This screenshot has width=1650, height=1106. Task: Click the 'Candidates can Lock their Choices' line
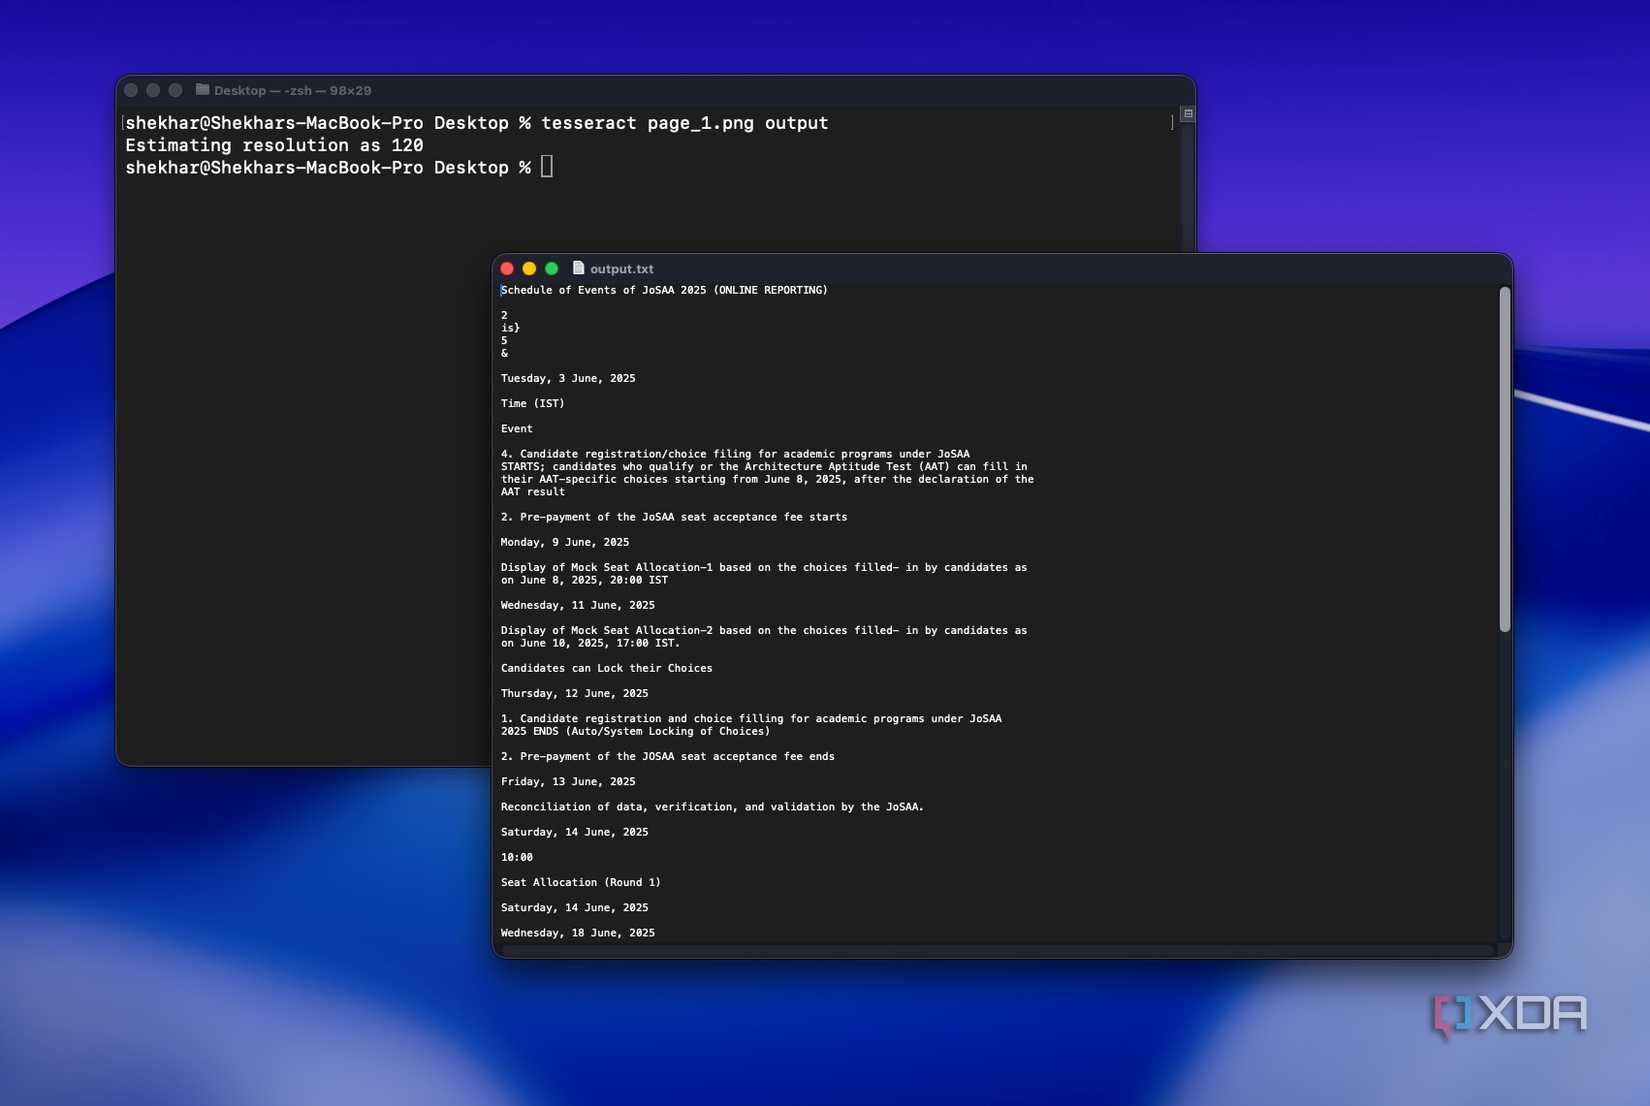pos(606,667)
